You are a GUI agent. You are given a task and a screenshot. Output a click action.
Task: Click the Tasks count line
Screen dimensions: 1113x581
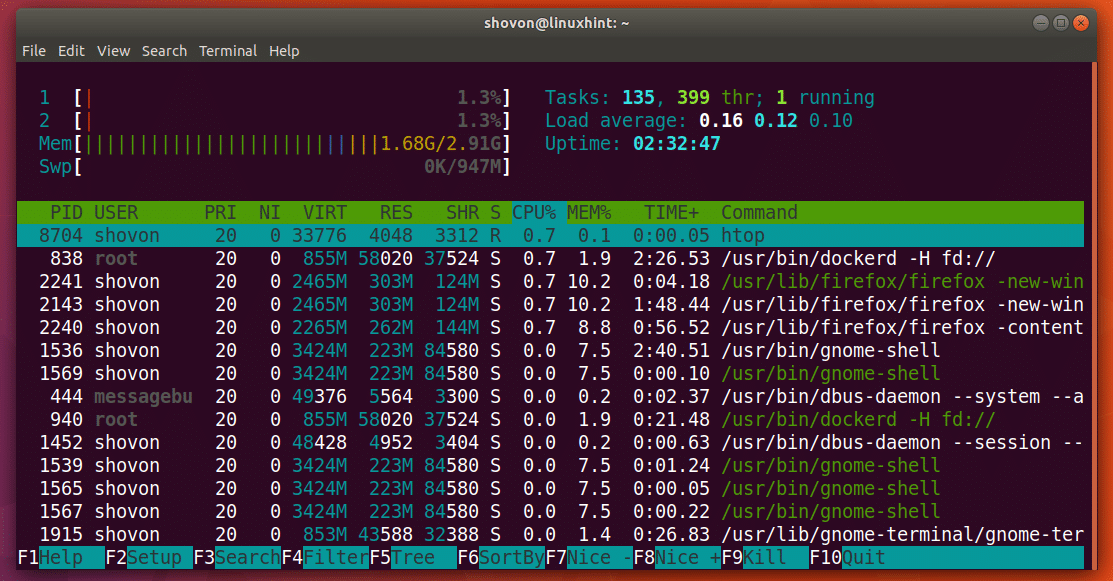click(709, 97)
